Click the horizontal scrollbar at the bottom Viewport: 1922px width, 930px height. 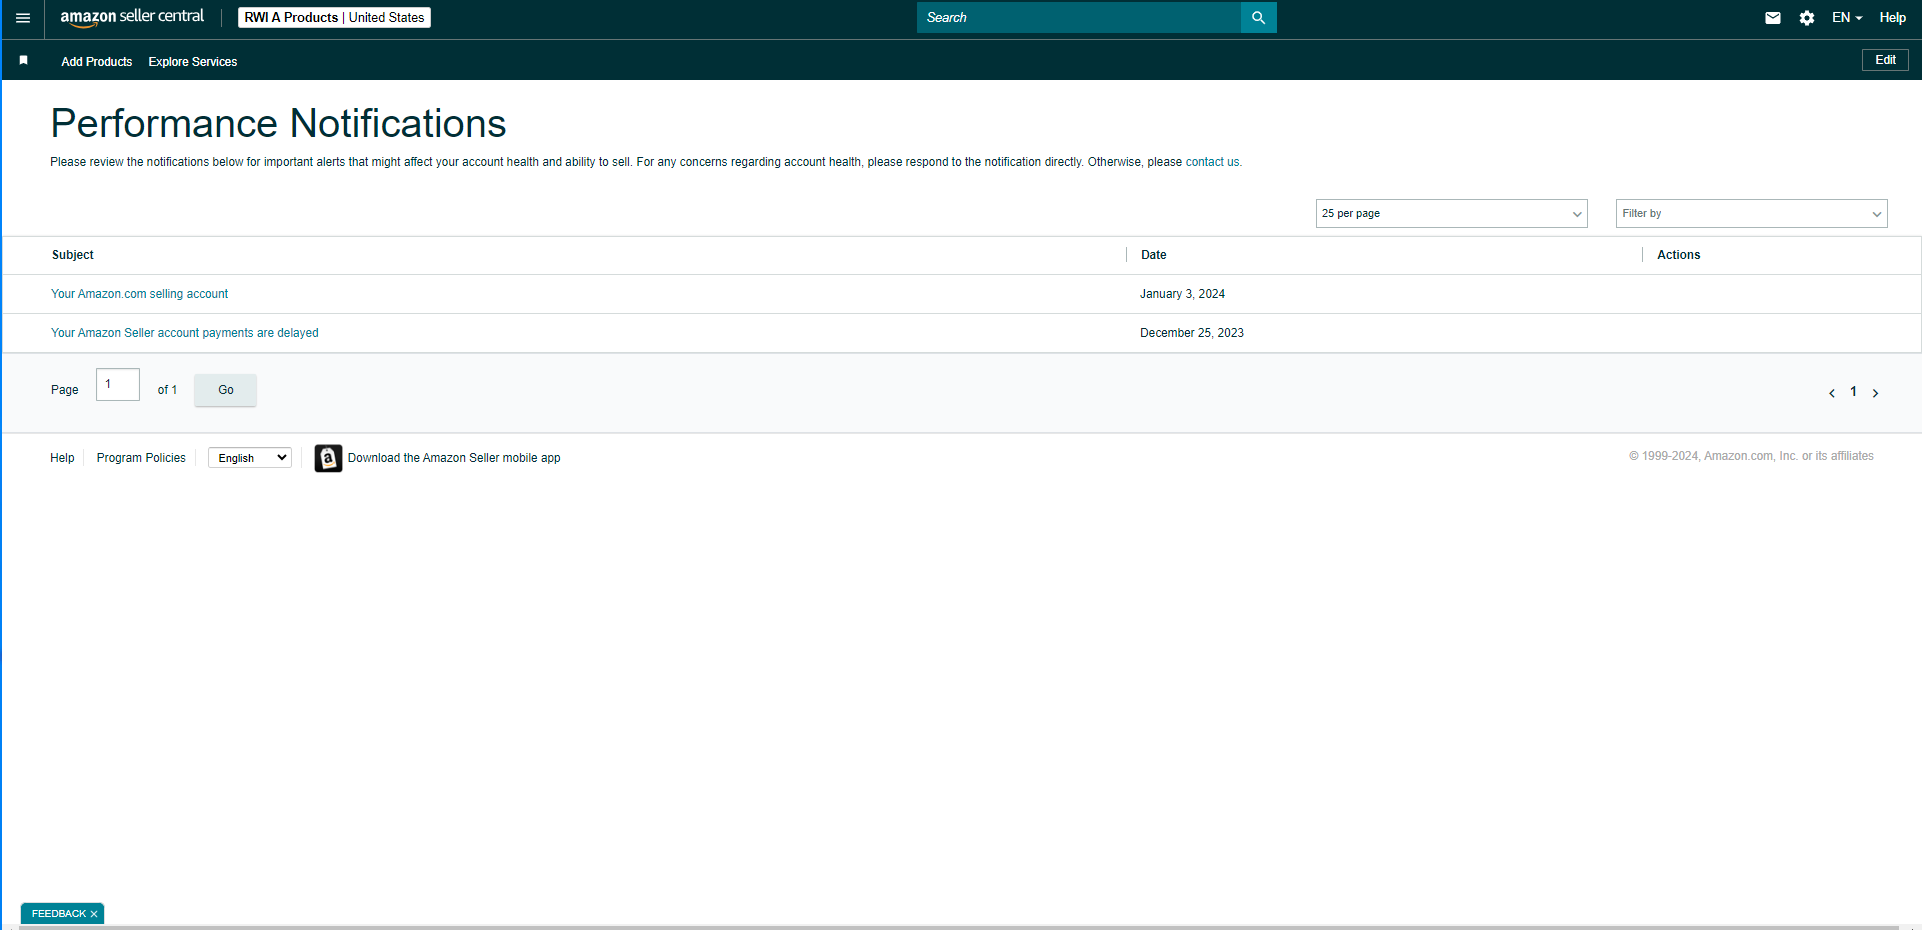(x=958, y=927)
